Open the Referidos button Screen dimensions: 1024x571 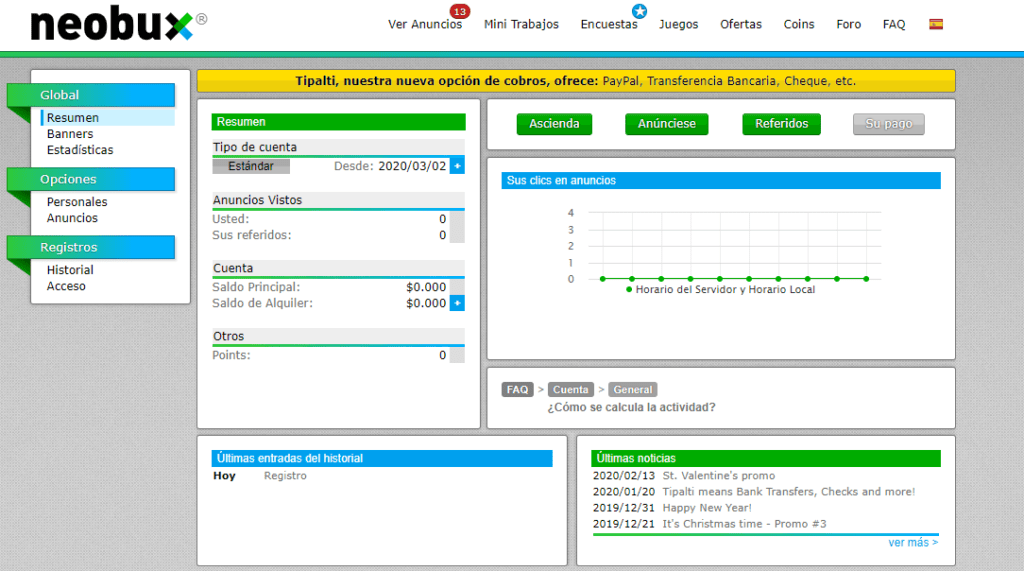pyautogui.click(x=781, y=124)
